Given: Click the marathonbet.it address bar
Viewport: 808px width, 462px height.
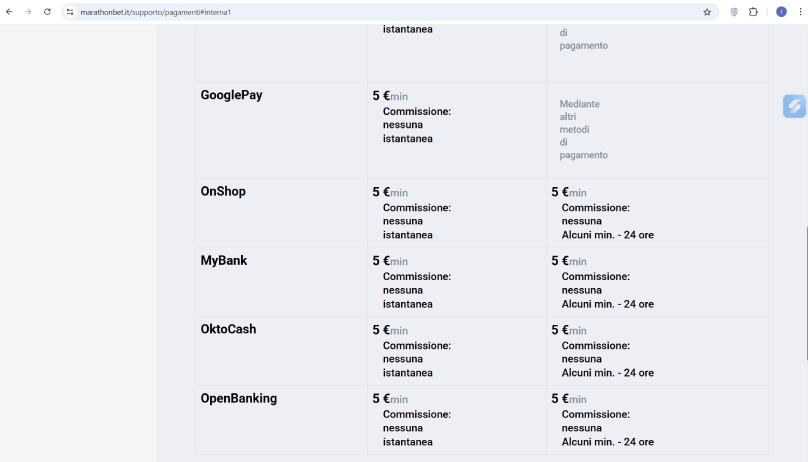Looking at the screenshot, I should click(386, 12).
